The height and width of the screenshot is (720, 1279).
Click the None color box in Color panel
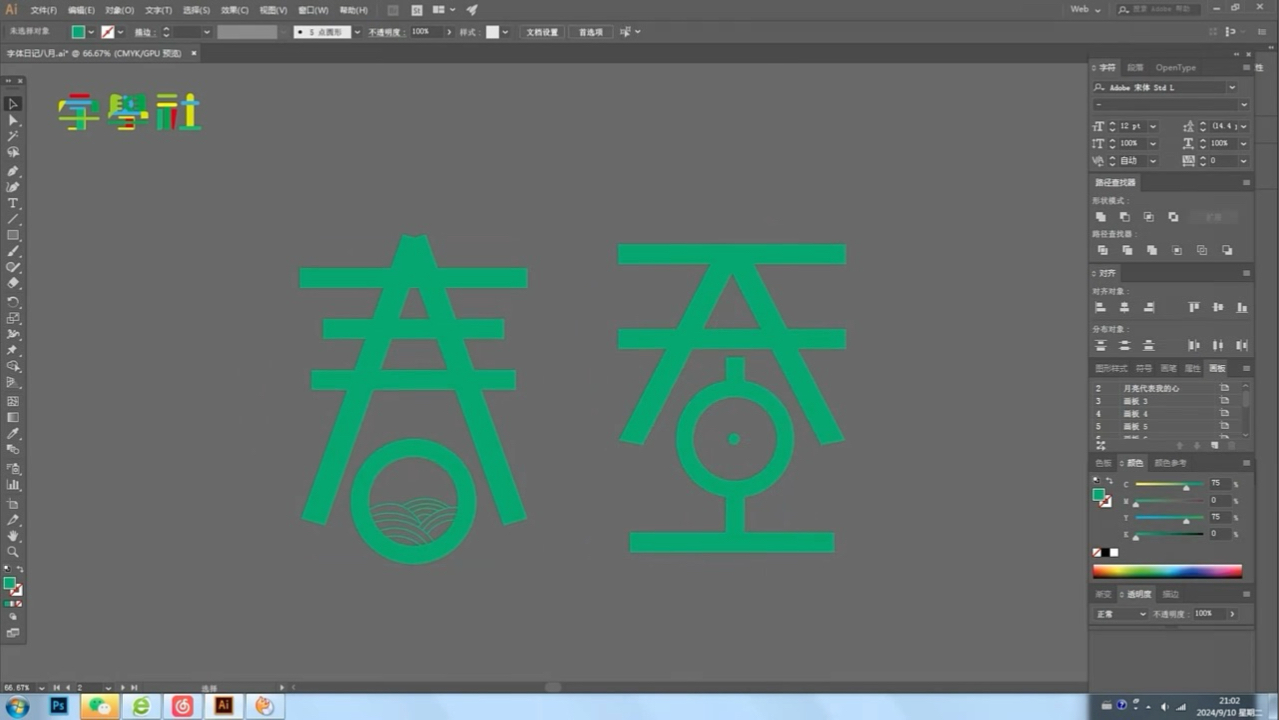click(1097, 552)
